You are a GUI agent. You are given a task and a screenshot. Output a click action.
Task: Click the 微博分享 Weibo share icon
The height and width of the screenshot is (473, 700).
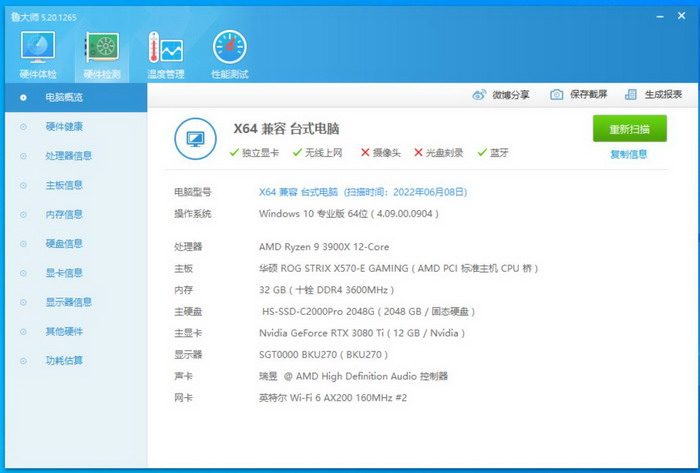[479, 95]
